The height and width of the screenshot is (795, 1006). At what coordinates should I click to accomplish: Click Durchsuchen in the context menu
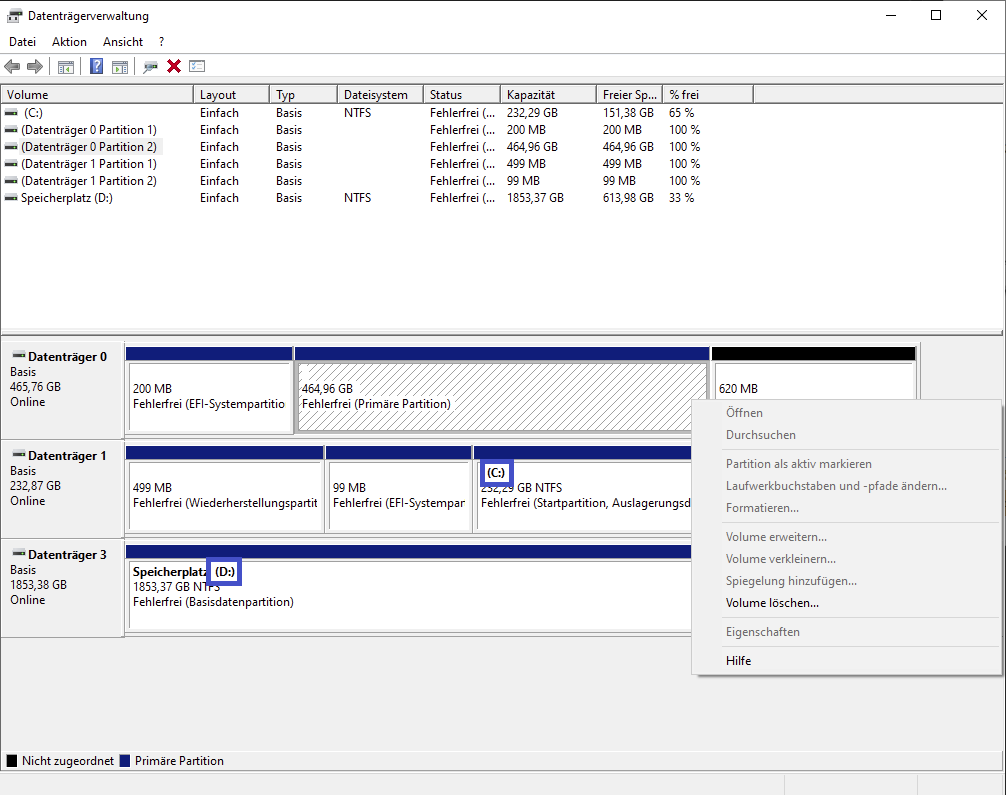pos(760,434)
